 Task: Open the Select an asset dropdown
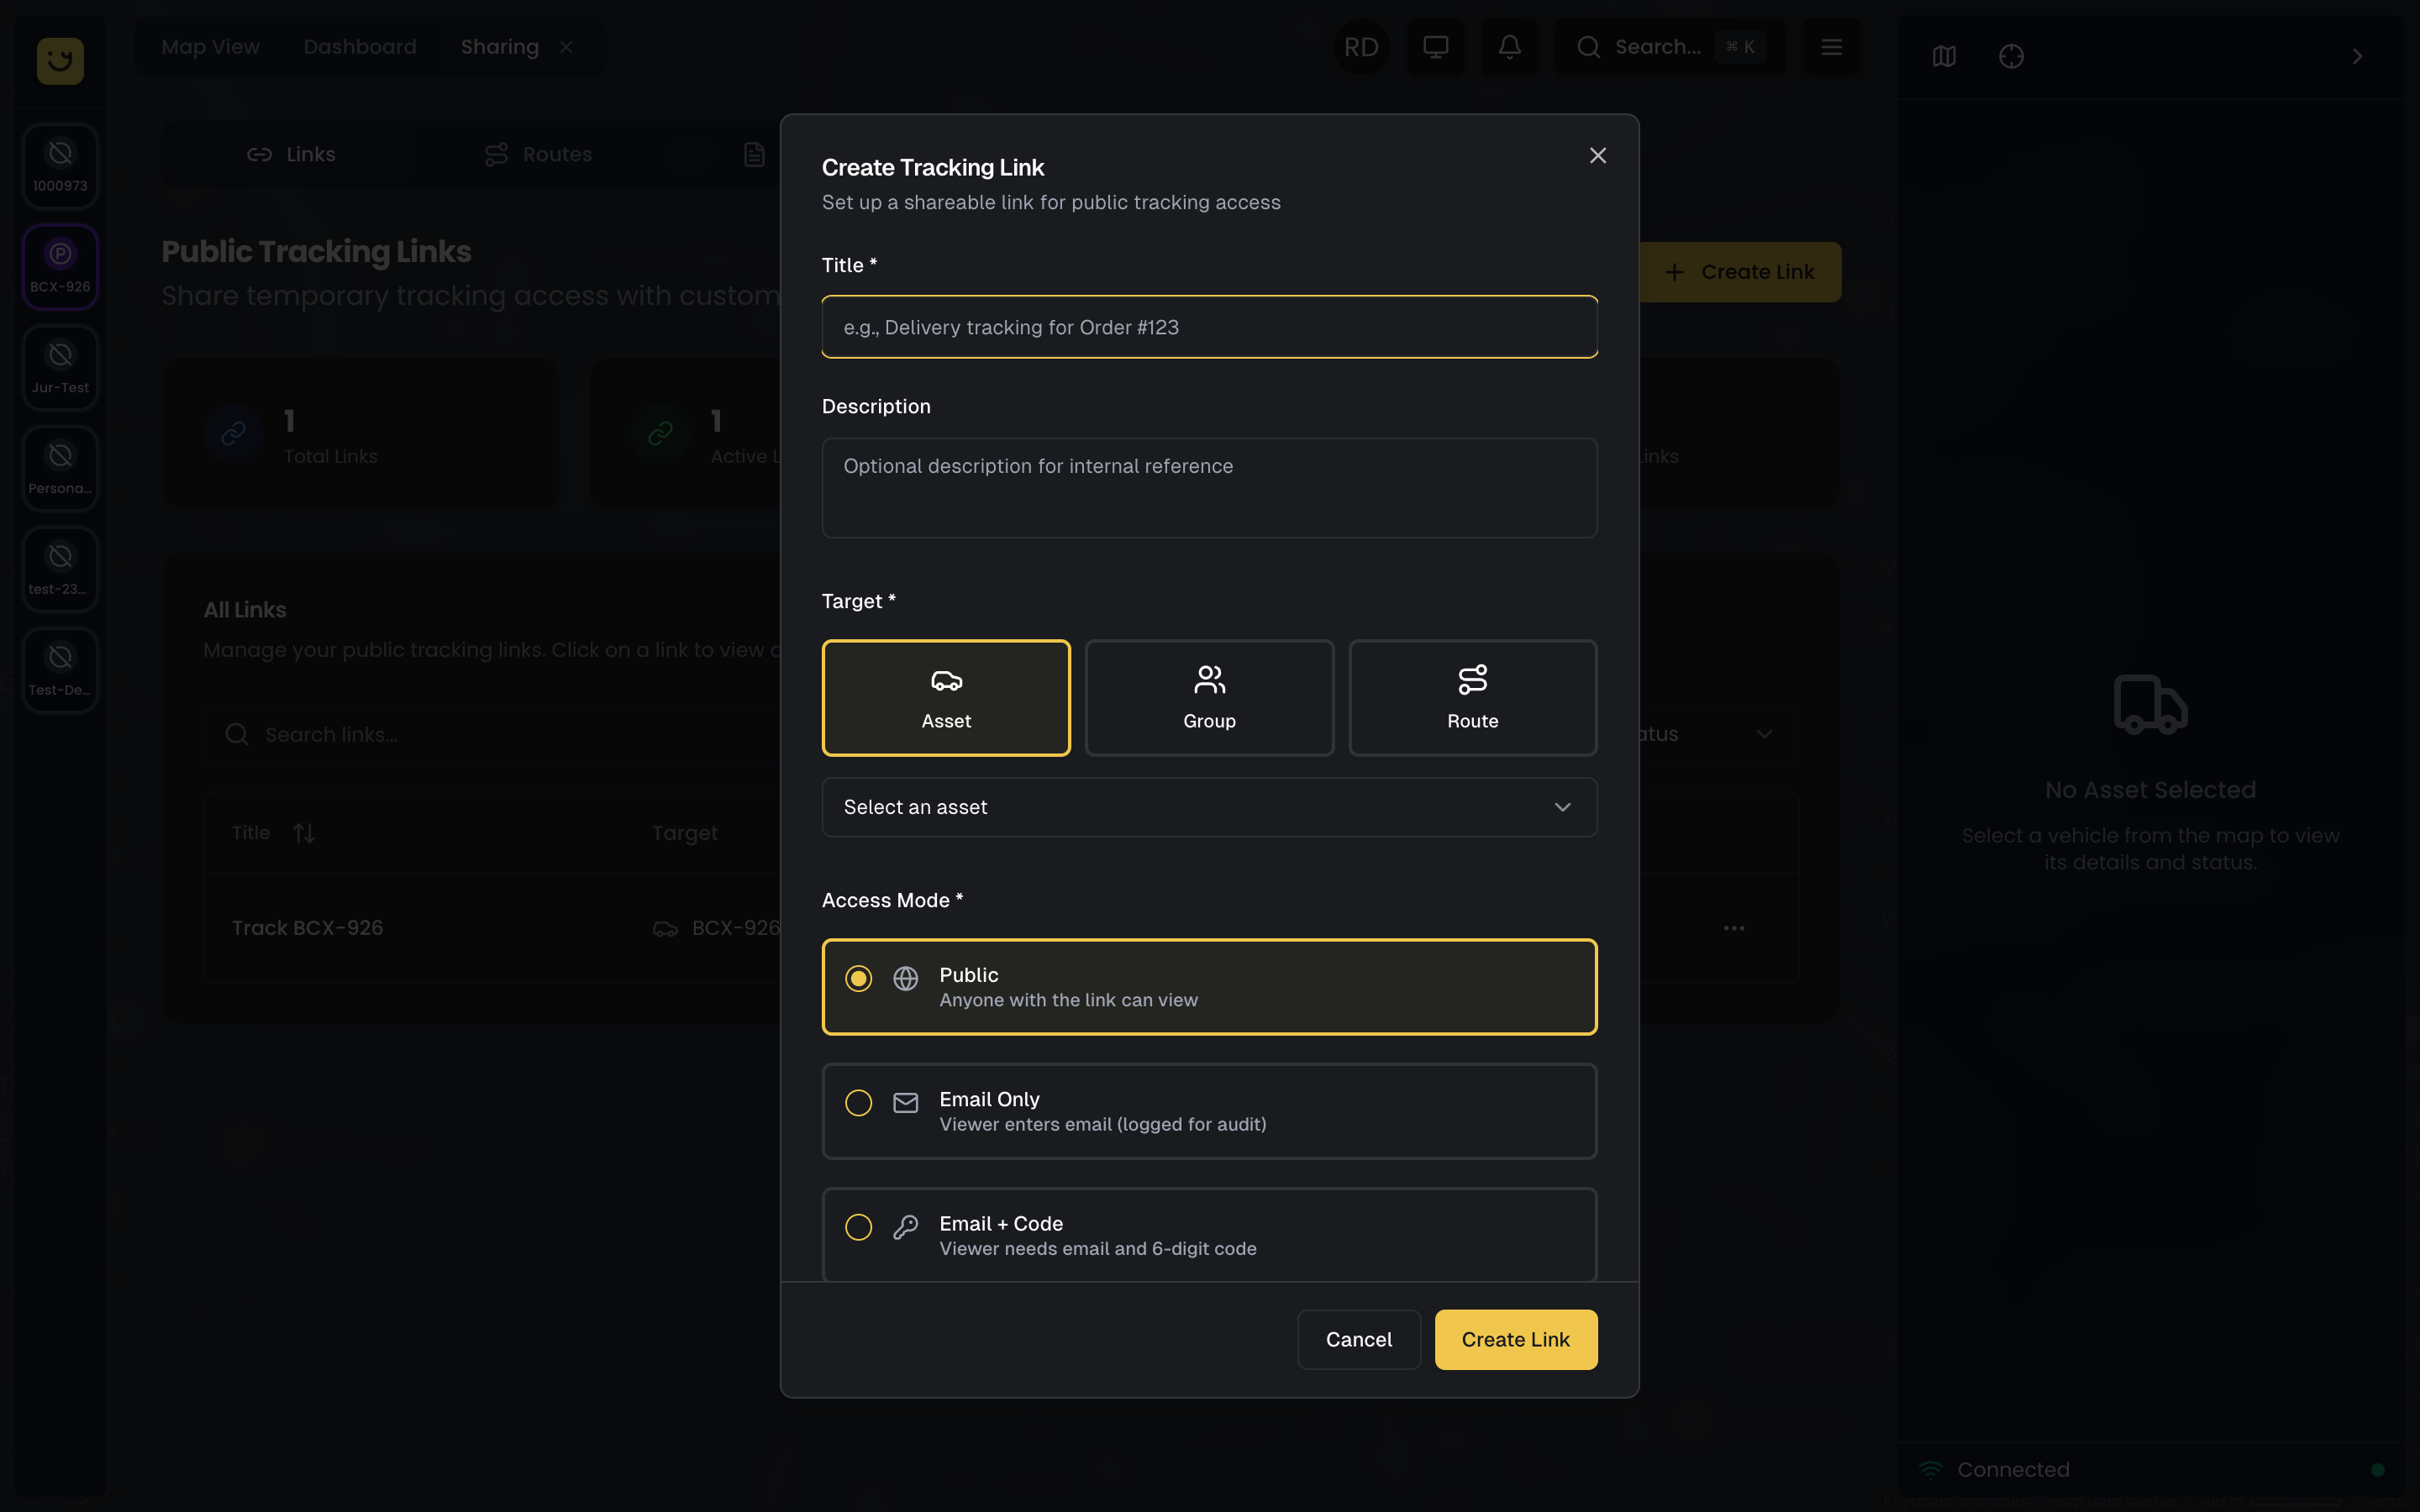[x=1209, y=807]
